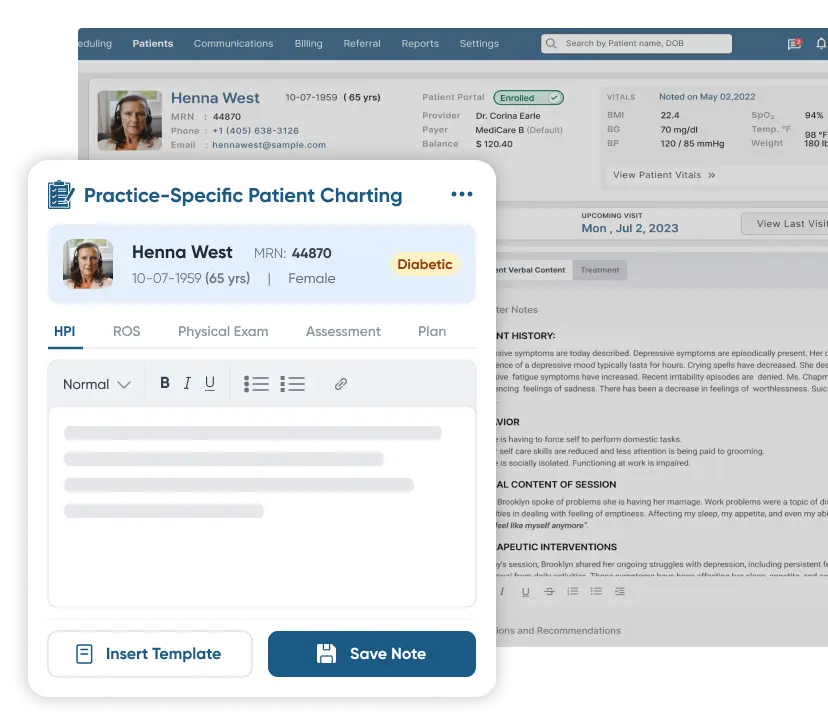Click the Save Note button
Viewport: 828px width, 724px height.
point(372,654)
